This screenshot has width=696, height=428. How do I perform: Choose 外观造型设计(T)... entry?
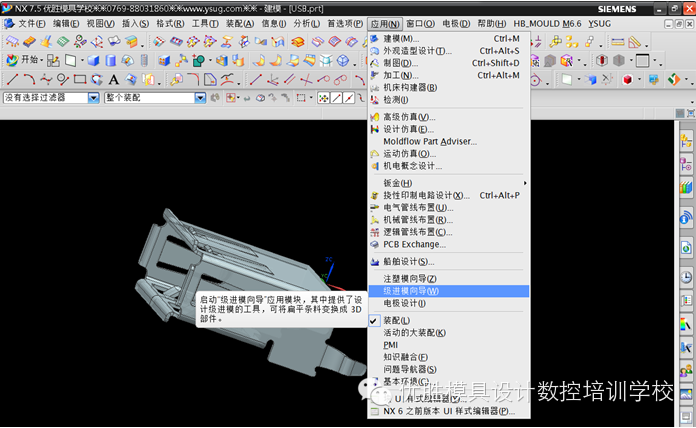click(x=449, y=51)
